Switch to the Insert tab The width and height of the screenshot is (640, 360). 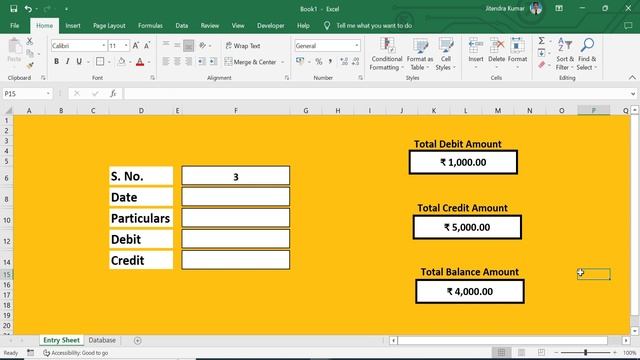click(73, 25)
